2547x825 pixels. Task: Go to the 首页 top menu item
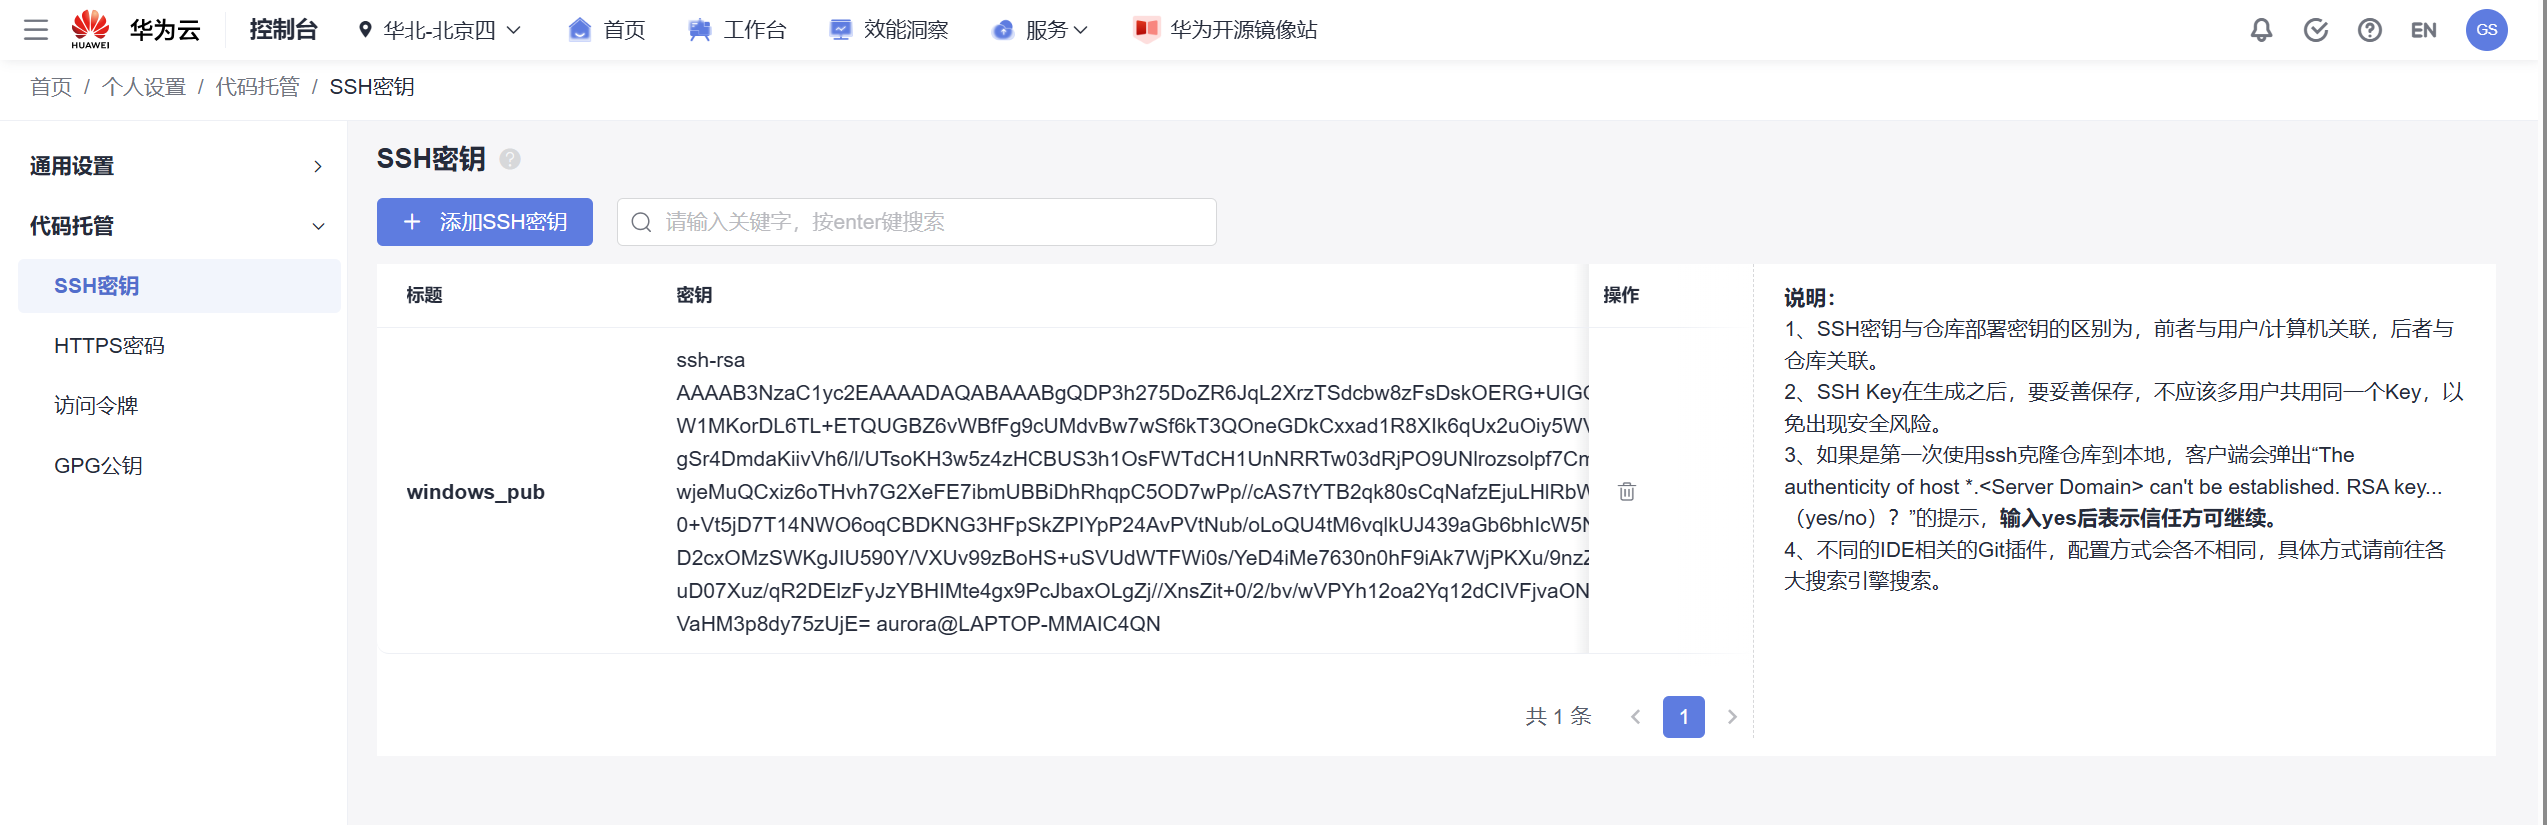624,30
